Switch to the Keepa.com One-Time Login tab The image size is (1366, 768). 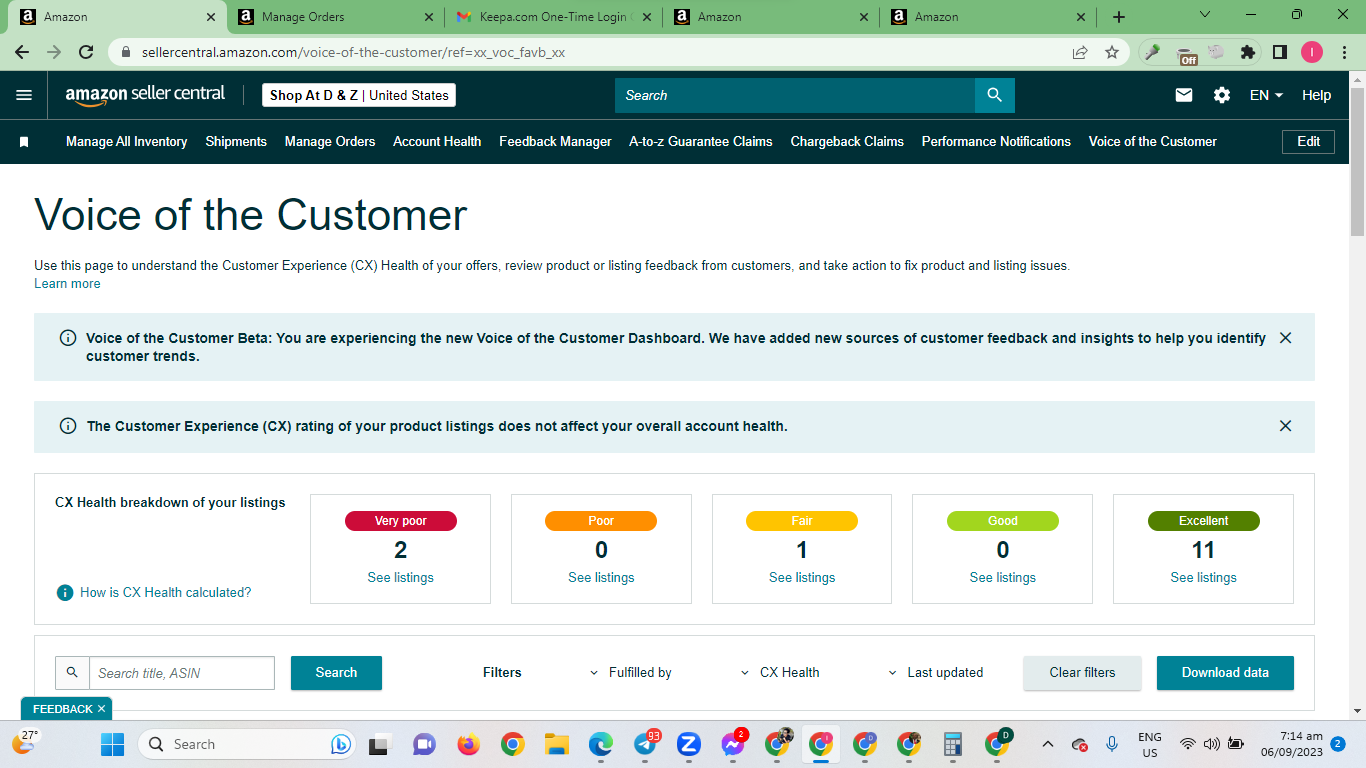pos(553,17)
